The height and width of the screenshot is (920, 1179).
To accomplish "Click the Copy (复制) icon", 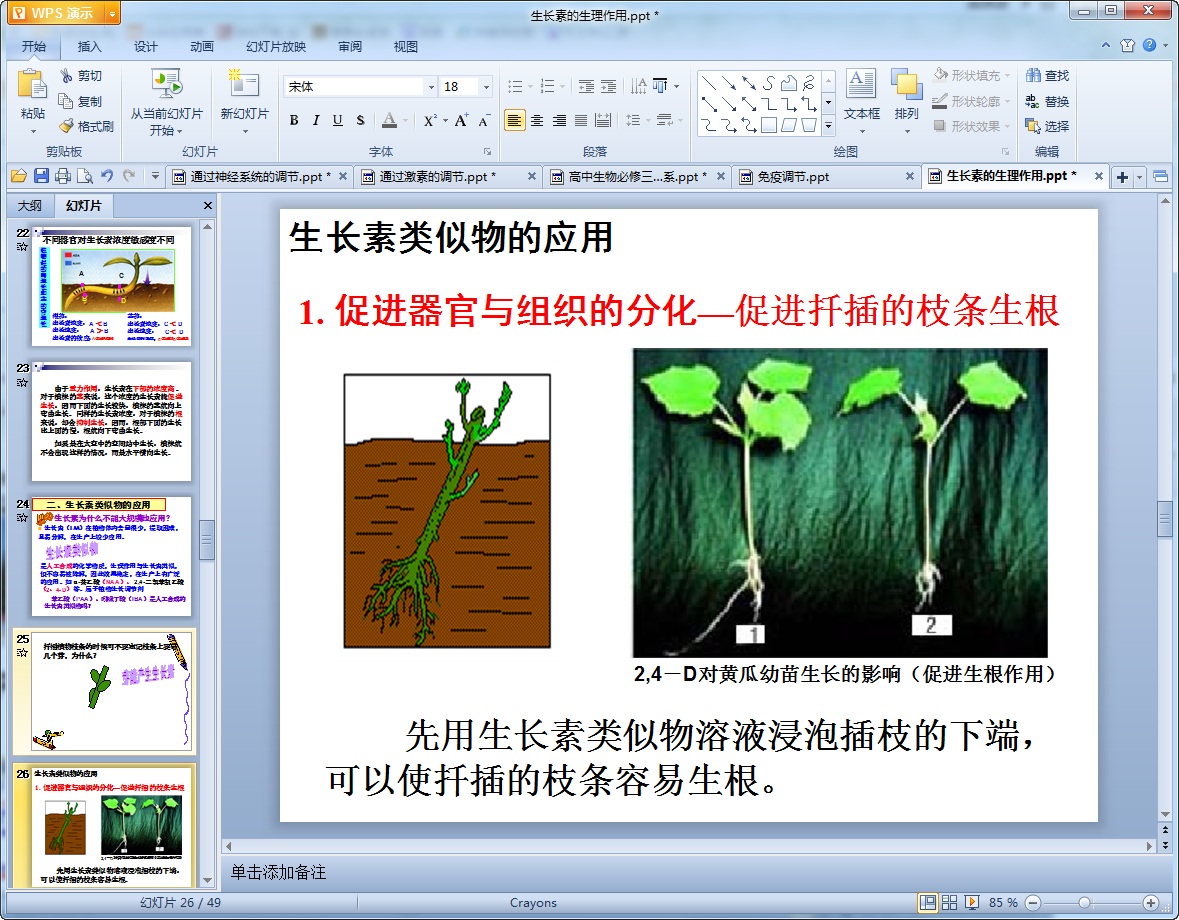I will pyautogui.click(x=66, y=101).
